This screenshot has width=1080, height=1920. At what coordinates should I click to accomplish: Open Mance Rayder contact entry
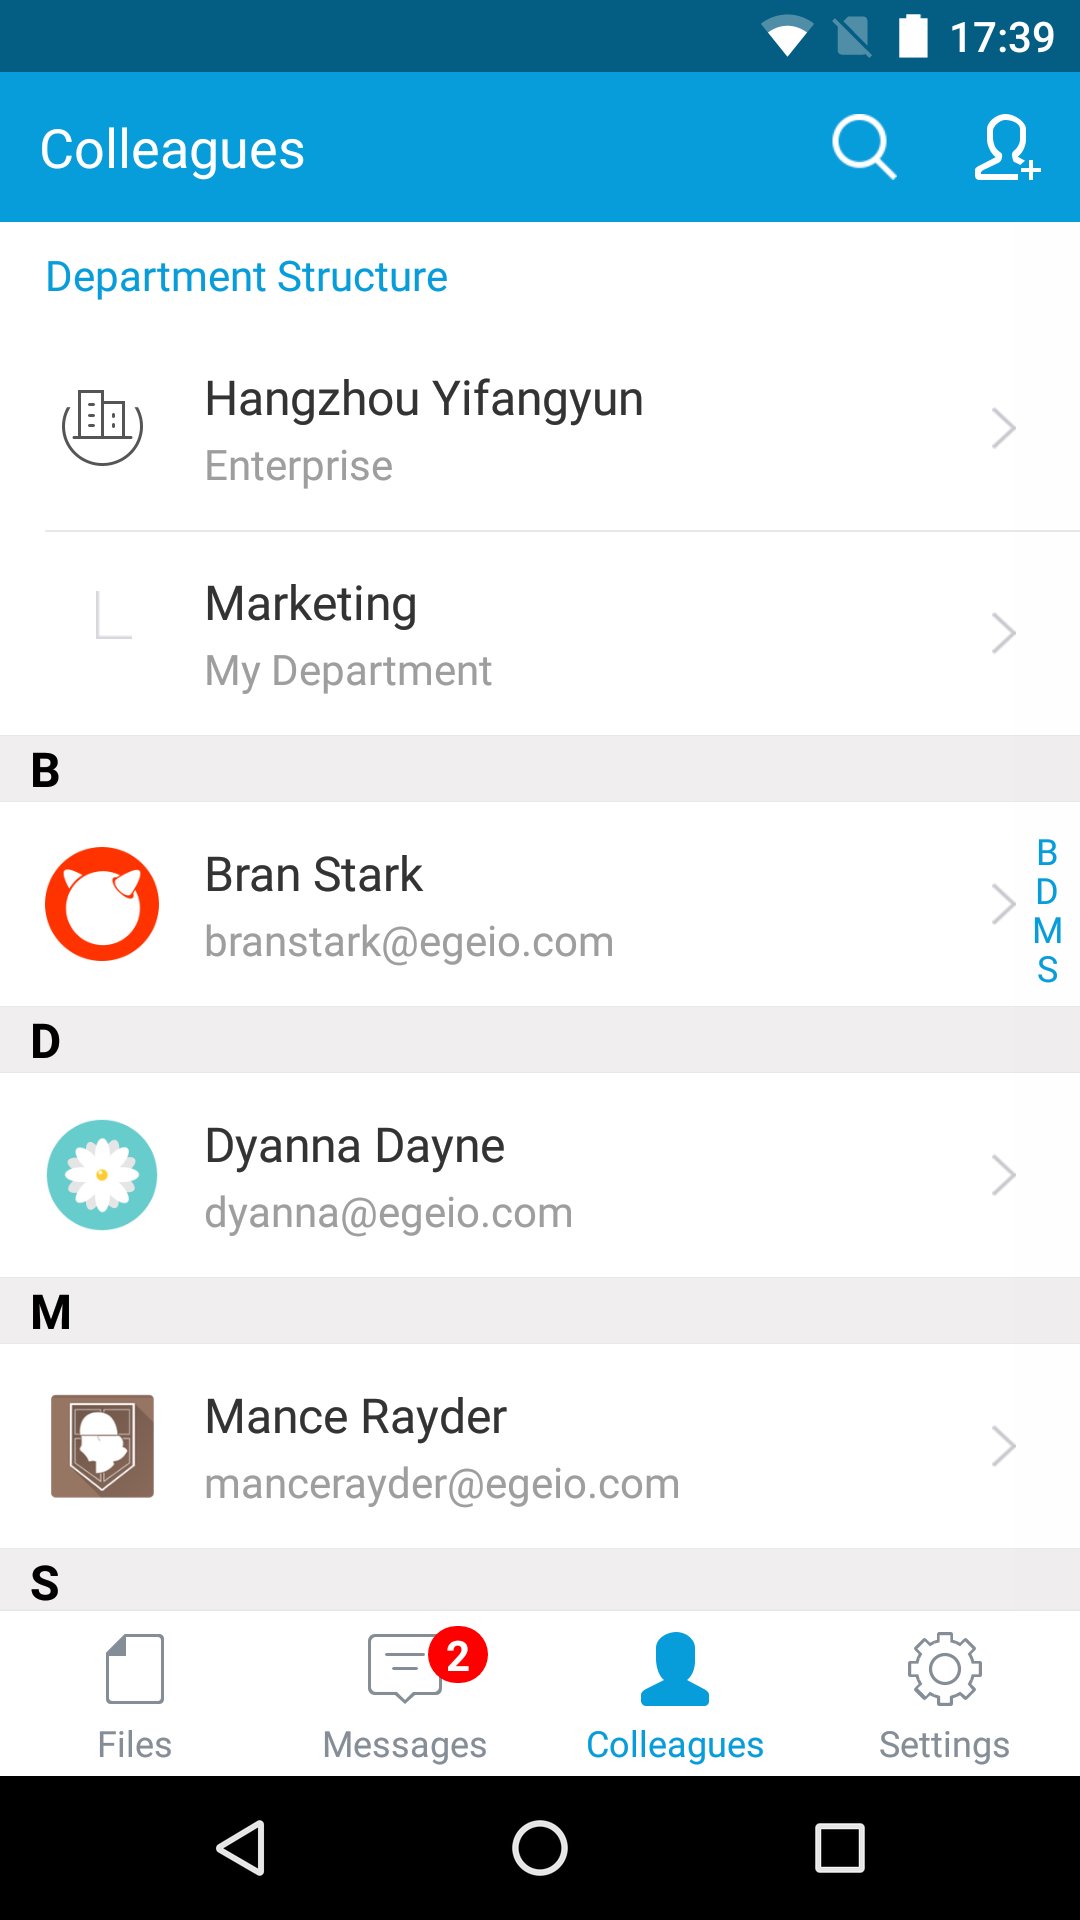(356, 1418)
